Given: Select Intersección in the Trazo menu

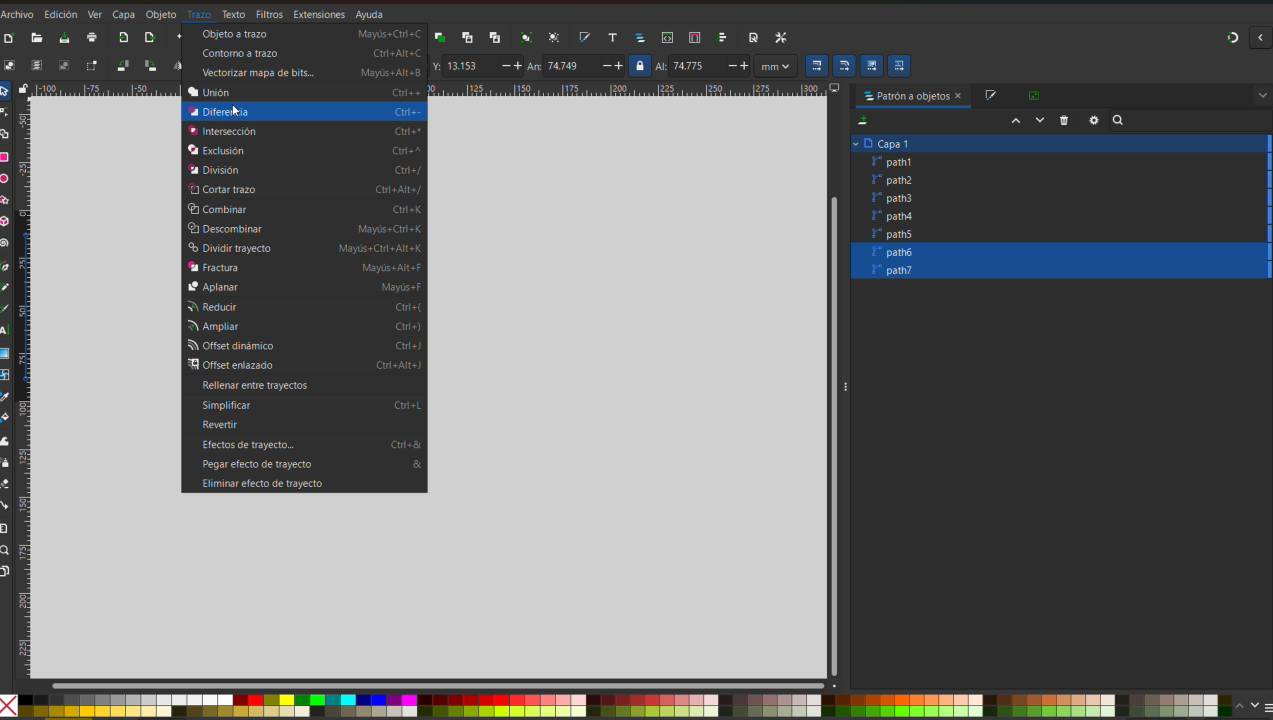Looking at the screenshot, I should click(x=304, y=131).
